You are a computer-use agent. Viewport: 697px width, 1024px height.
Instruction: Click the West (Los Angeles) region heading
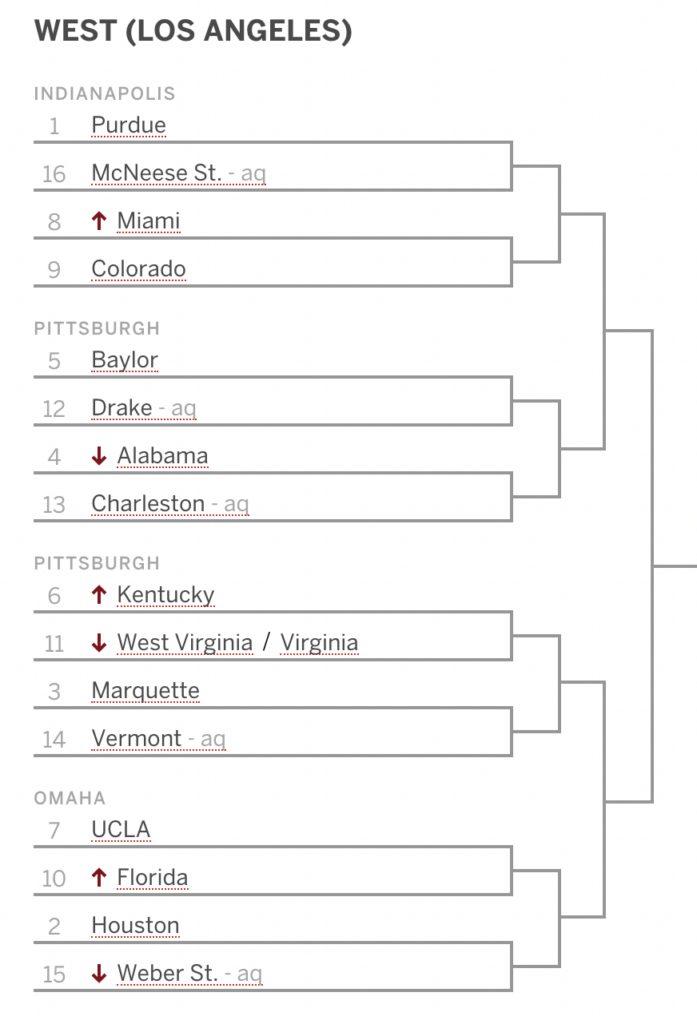[x=193, y=31]
